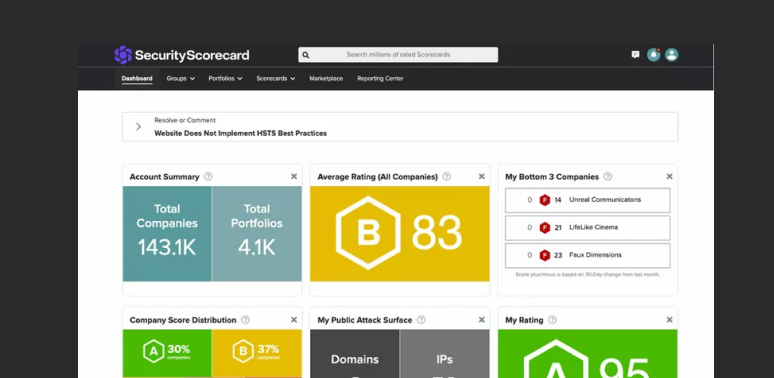The width and height of the screenshot is (774, 378).
Task: Click help icon next to Company Score Distribution
Action: coord(245,320)
